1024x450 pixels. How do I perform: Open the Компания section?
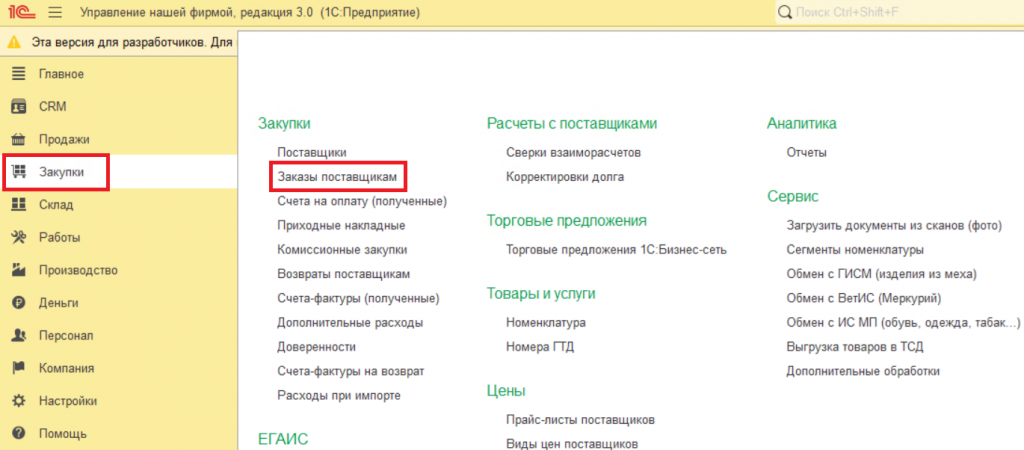point(67,368)
